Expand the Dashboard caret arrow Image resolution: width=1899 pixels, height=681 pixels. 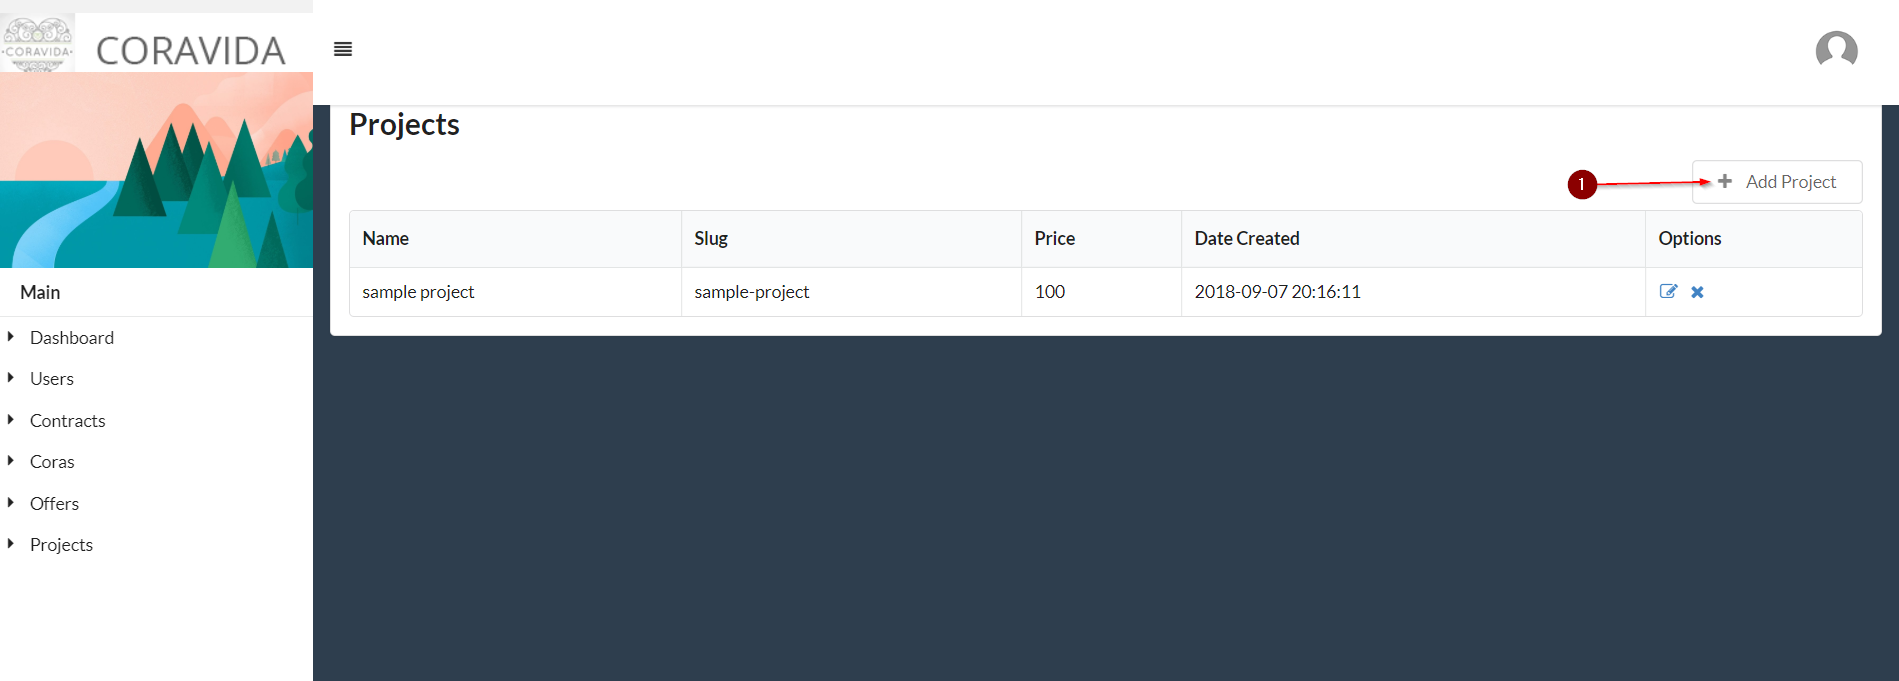pos(11,337)
